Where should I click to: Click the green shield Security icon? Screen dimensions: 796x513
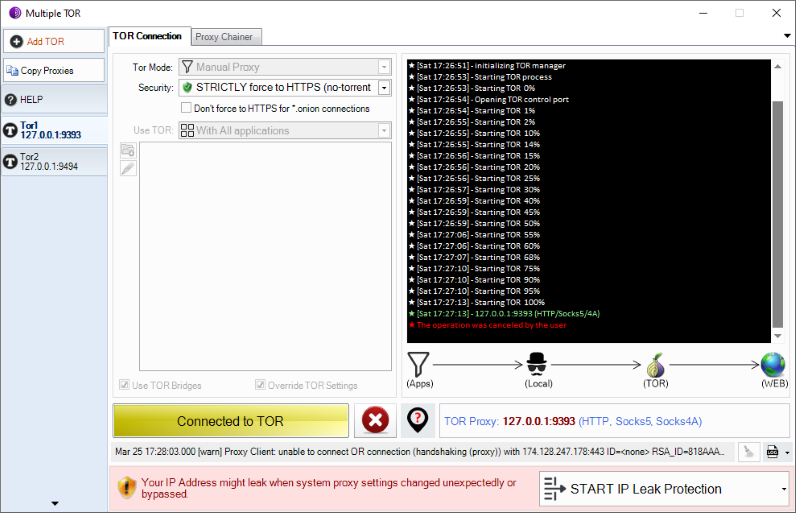click(187, 87)
